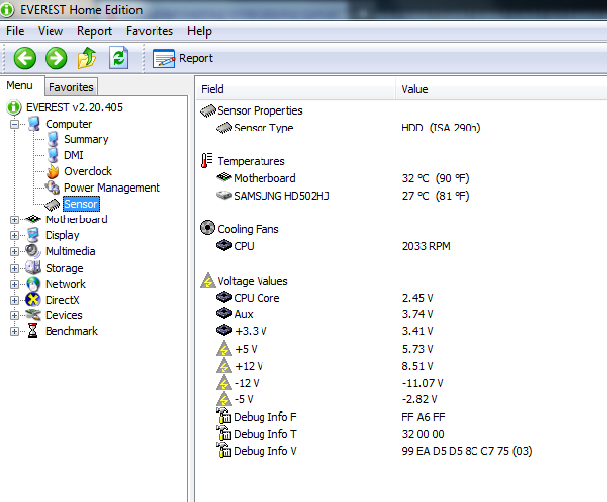Click the Debug Info T icon
Screen dimensions: 607x502
223,433
